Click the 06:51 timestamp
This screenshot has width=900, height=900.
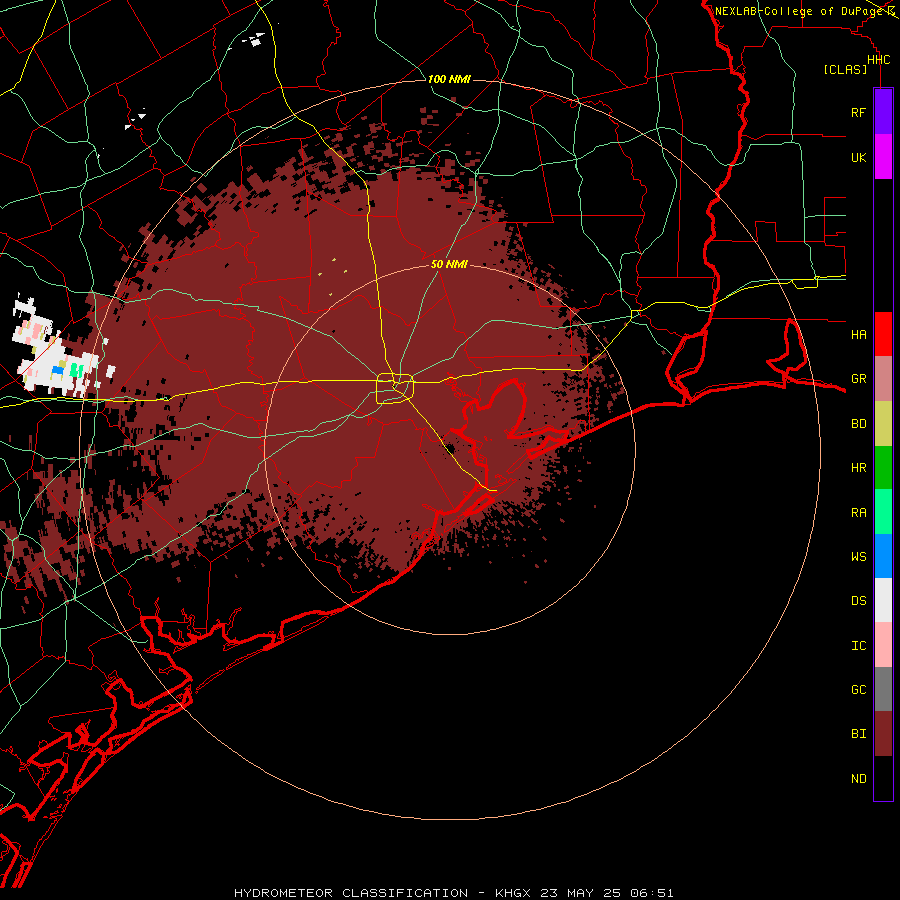click(650, 893)
